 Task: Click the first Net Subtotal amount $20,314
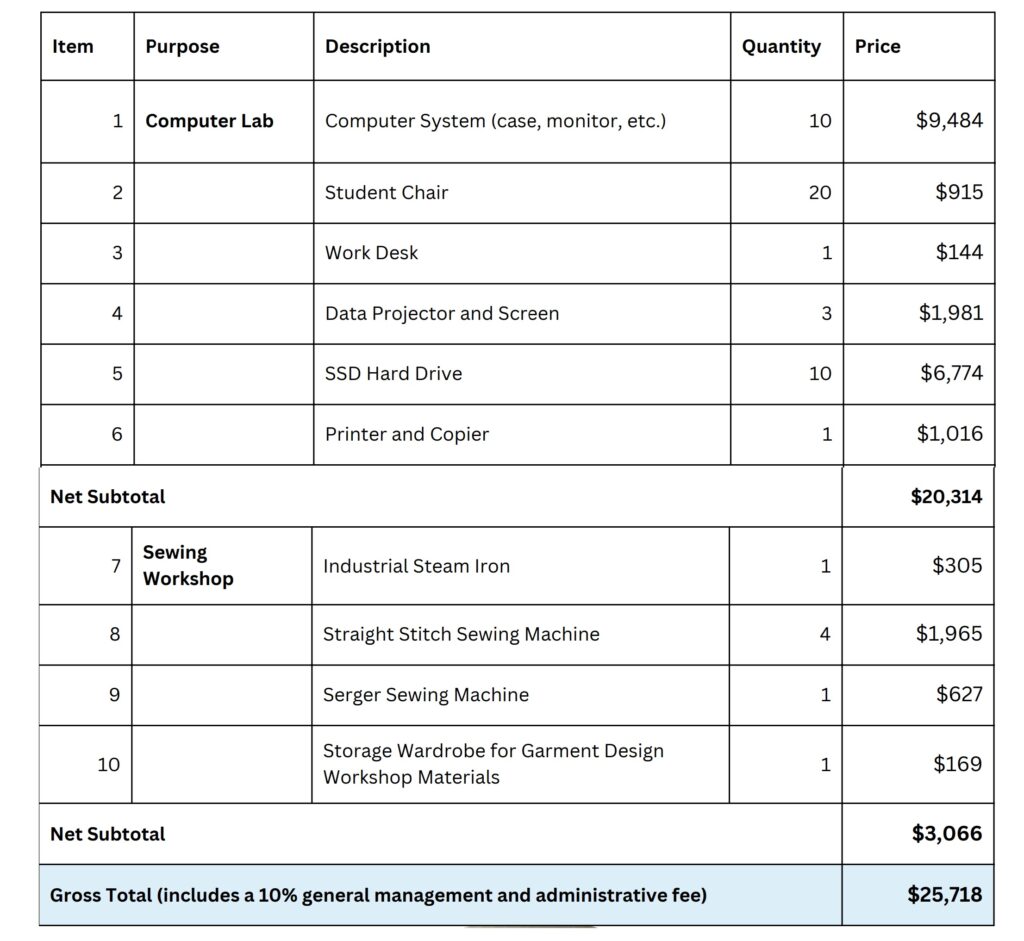[946, 497]
